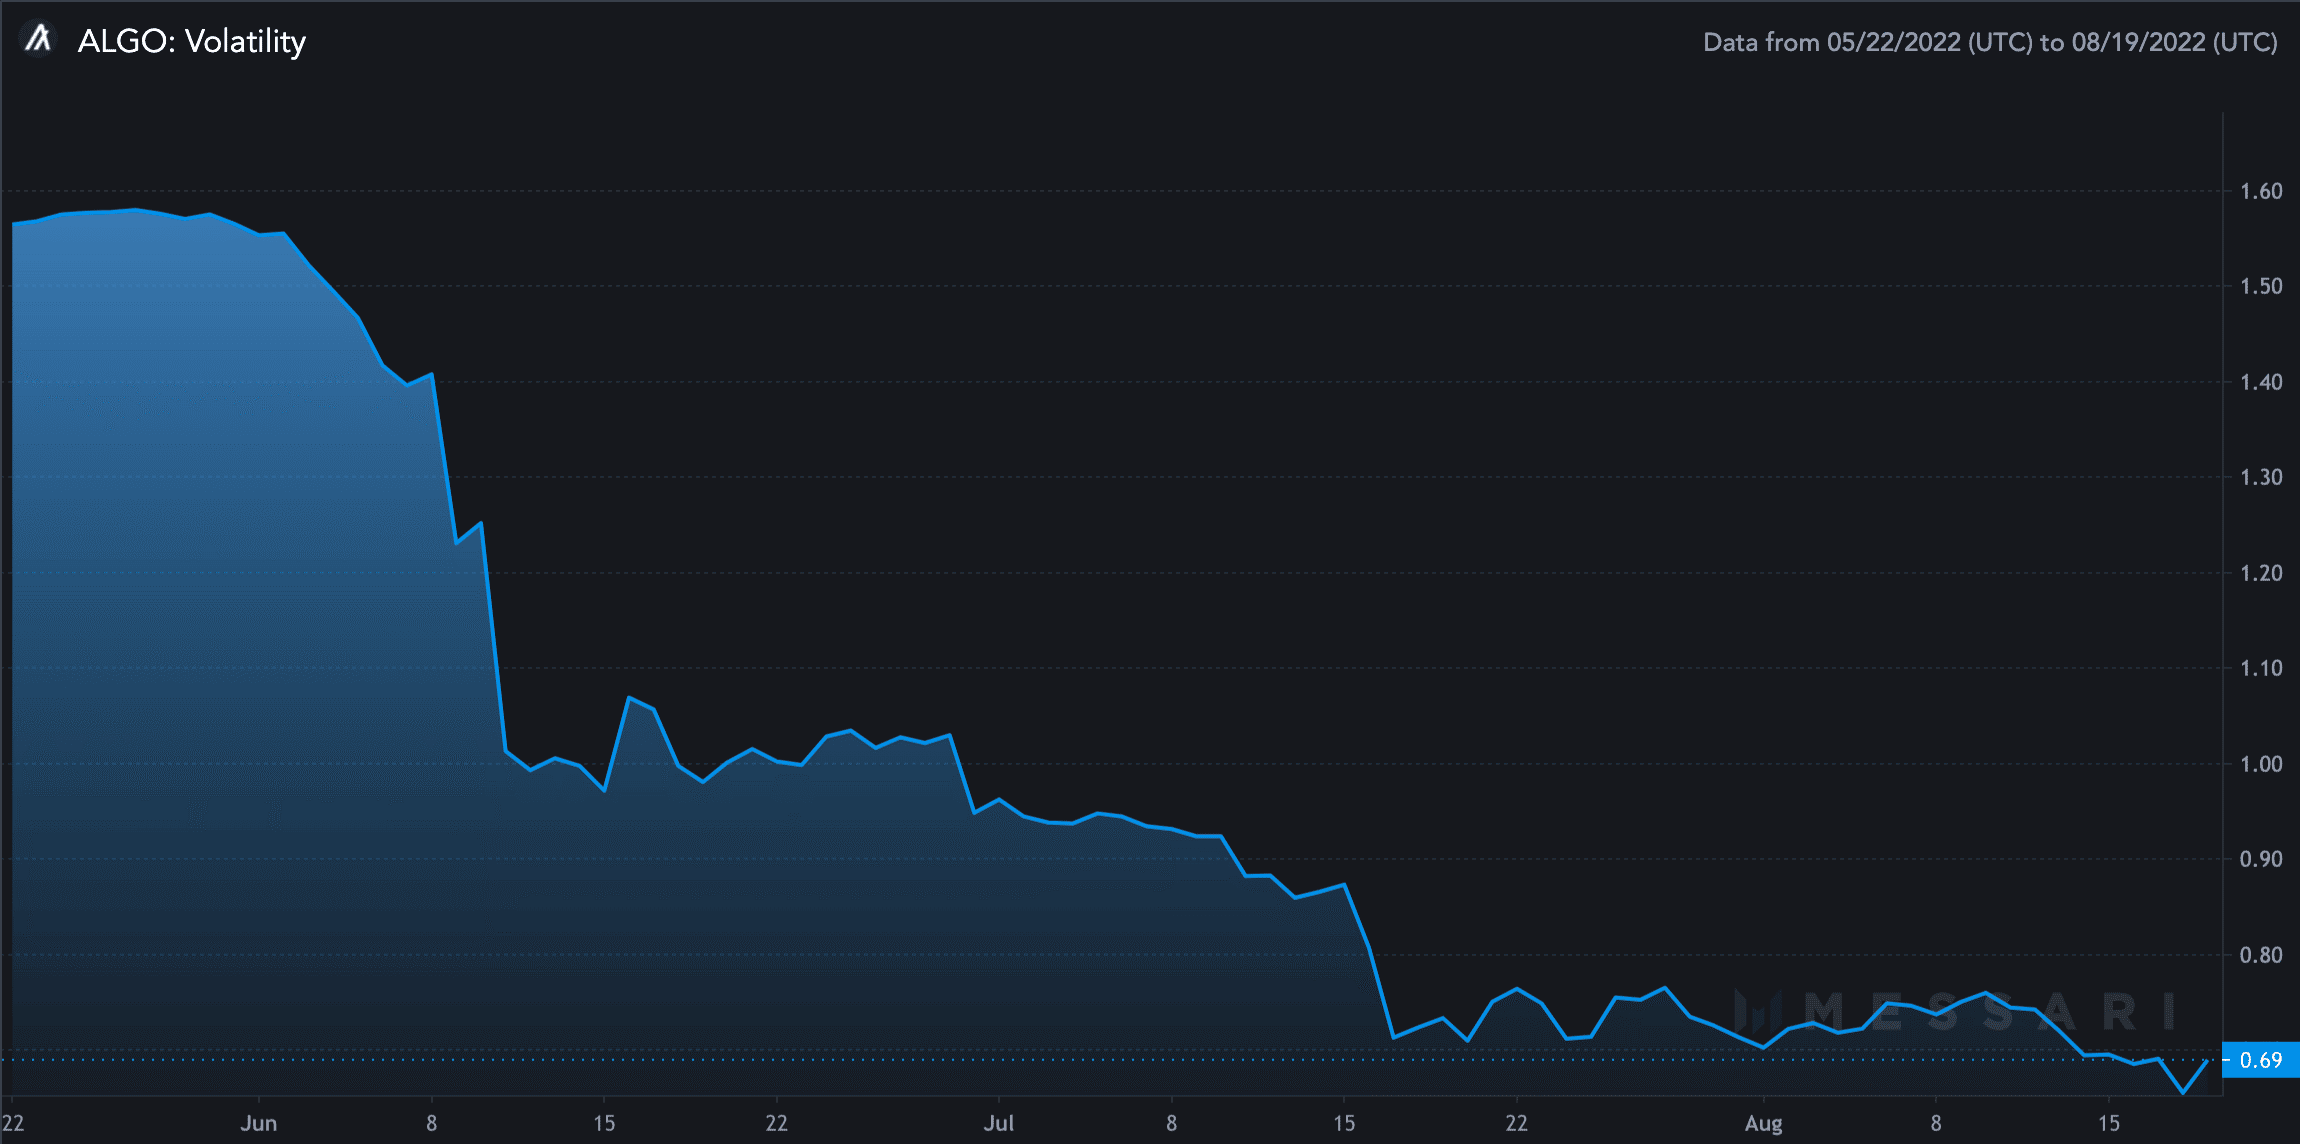This screenshot has height=1144, width=2300.
Task: Click the lowest dip just before the line ends
Action: (2183, 1093)
